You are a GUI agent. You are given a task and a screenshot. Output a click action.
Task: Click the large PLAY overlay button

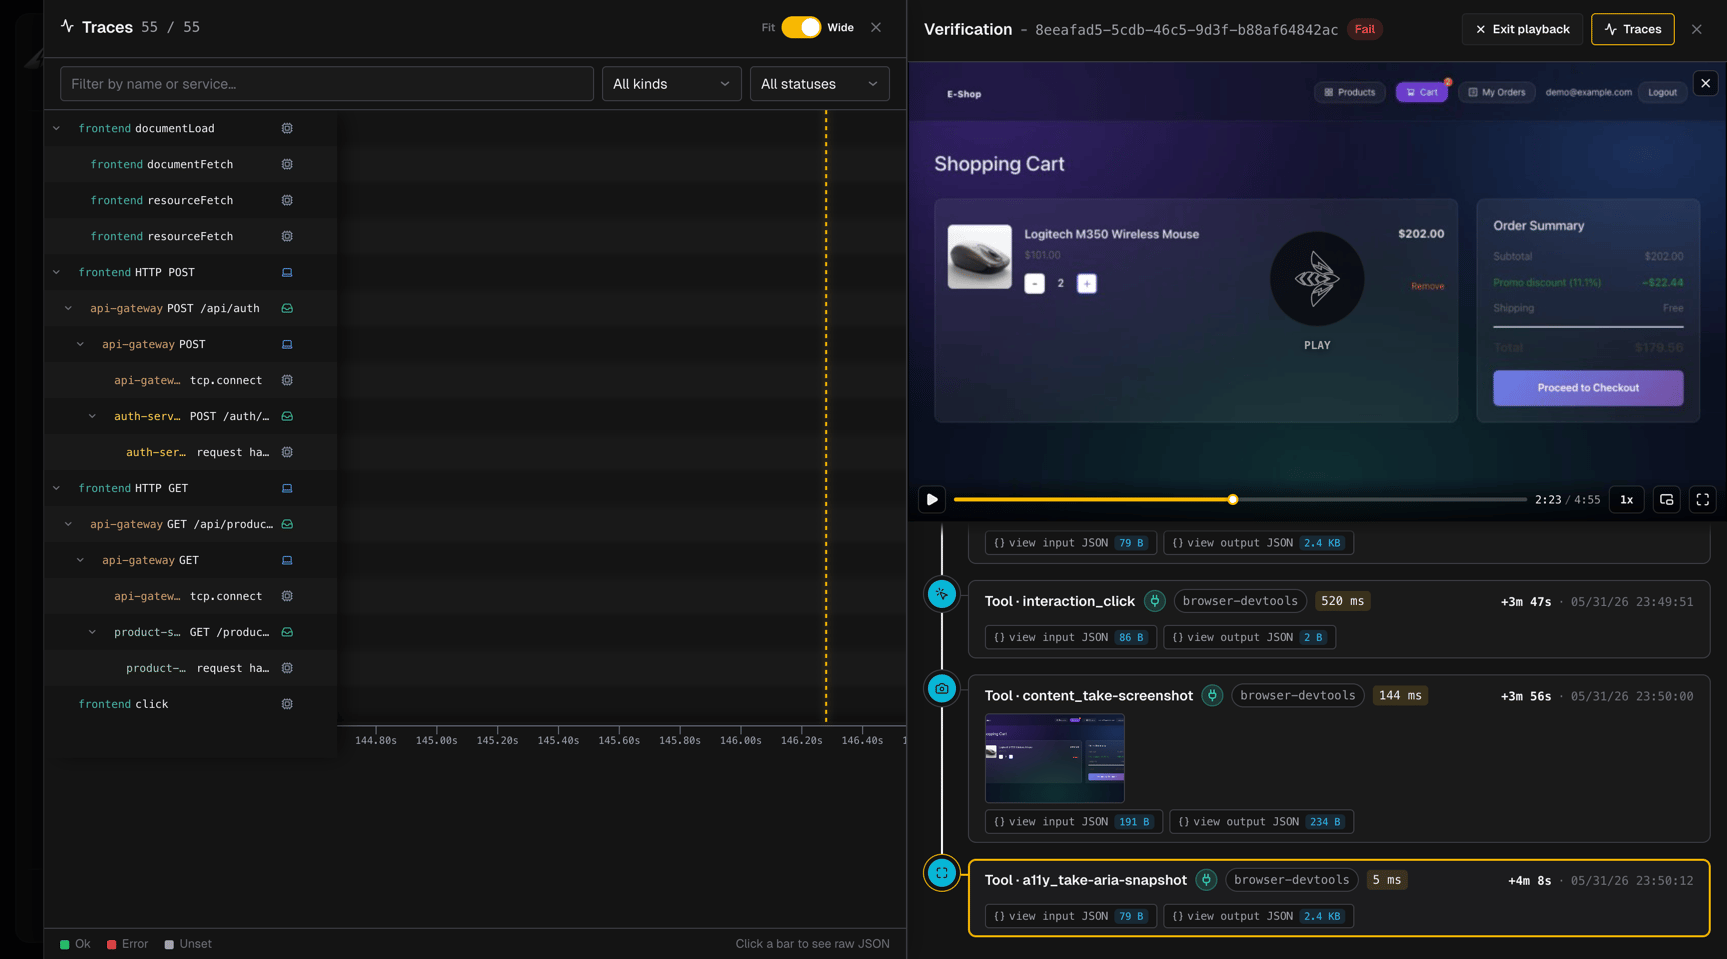[1316, 279]
